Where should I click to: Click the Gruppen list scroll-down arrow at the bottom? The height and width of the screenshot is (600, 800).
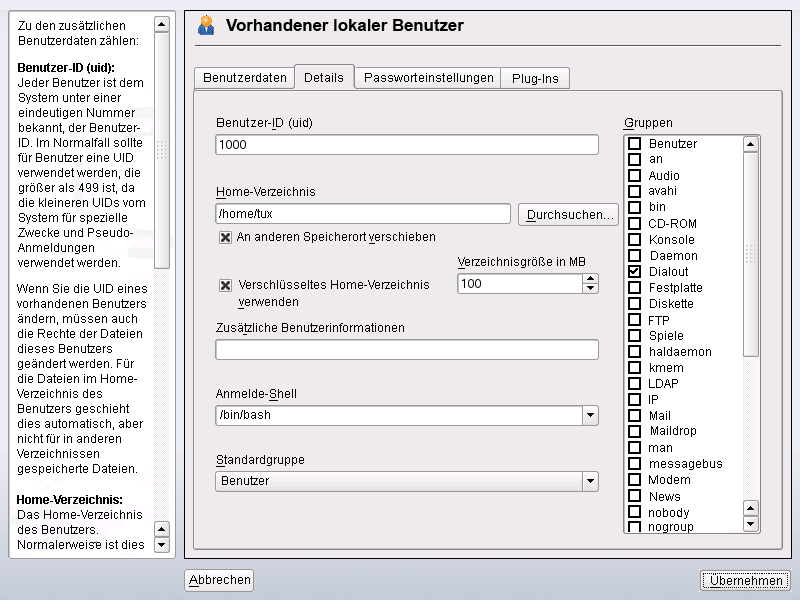pyautogui.click(x=751, y=524)
